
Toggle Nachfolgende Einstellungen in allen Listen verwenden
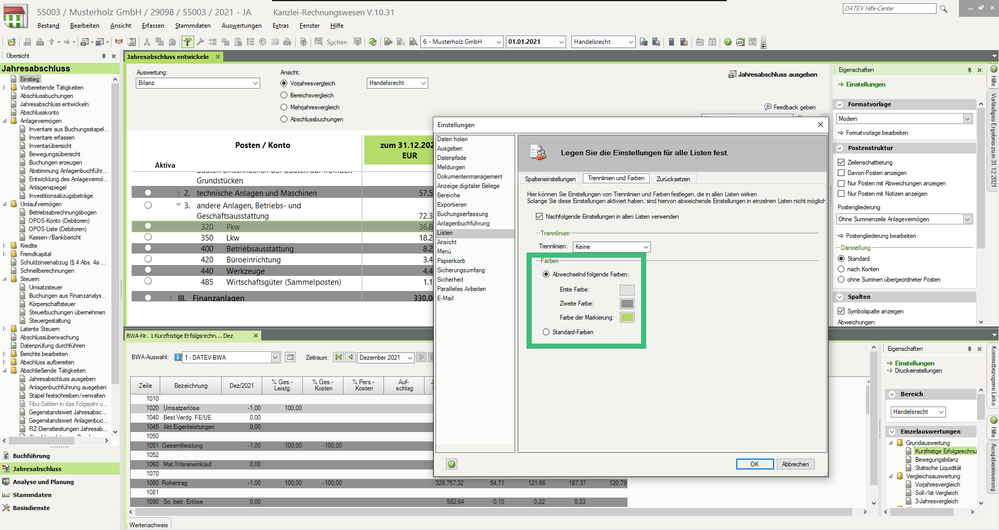tap(540, 217)
